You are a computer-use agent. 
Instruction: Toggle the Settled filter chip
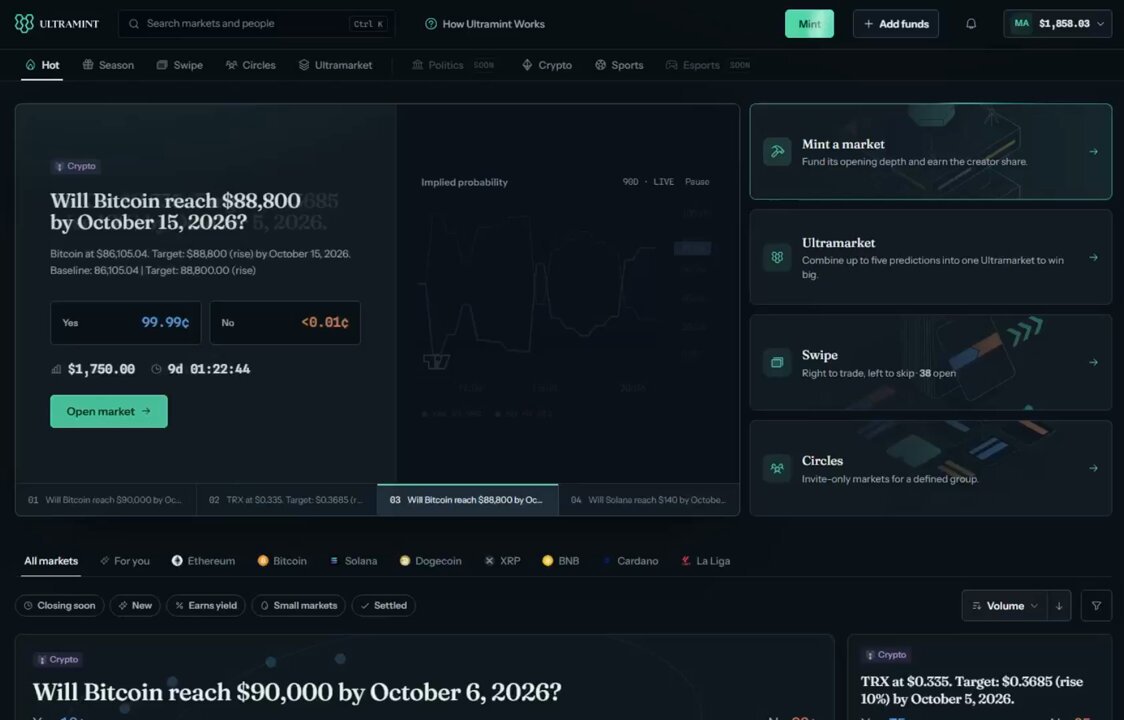[384, 606]
